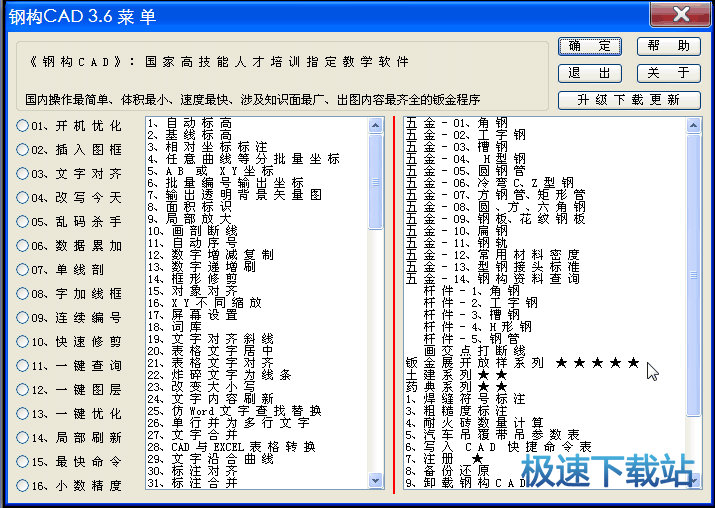
Task: Select 7、注册 star entry
Action: click(445, 459)
